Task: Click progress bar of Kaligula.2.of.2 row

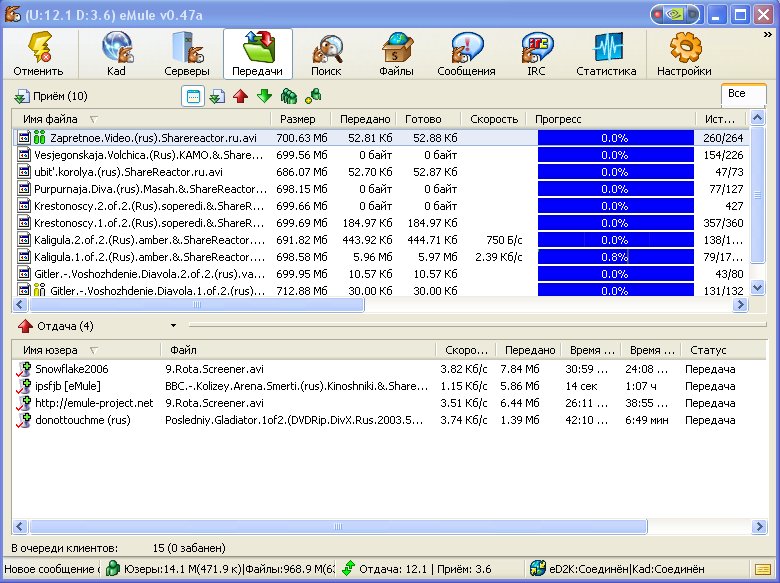Action: pyautogui.click(x=616, y=240)
